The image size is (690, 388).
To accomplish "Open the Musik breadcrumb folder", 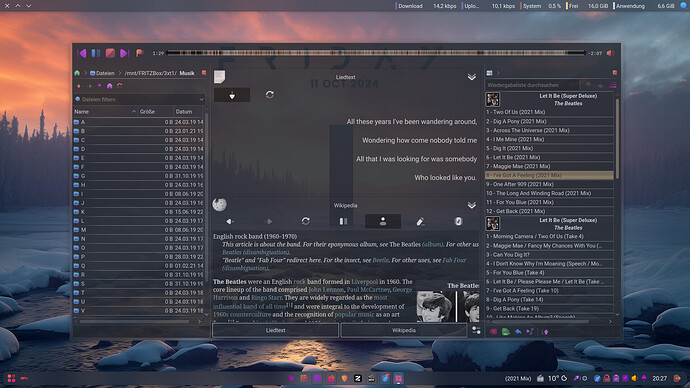I will coord(187,73).
